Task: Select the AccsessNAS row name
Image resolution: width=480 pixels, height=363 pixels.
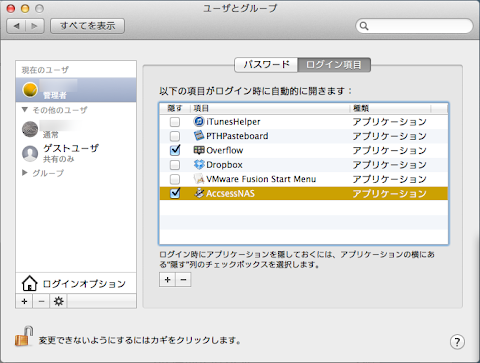Action: click(230, 193)
